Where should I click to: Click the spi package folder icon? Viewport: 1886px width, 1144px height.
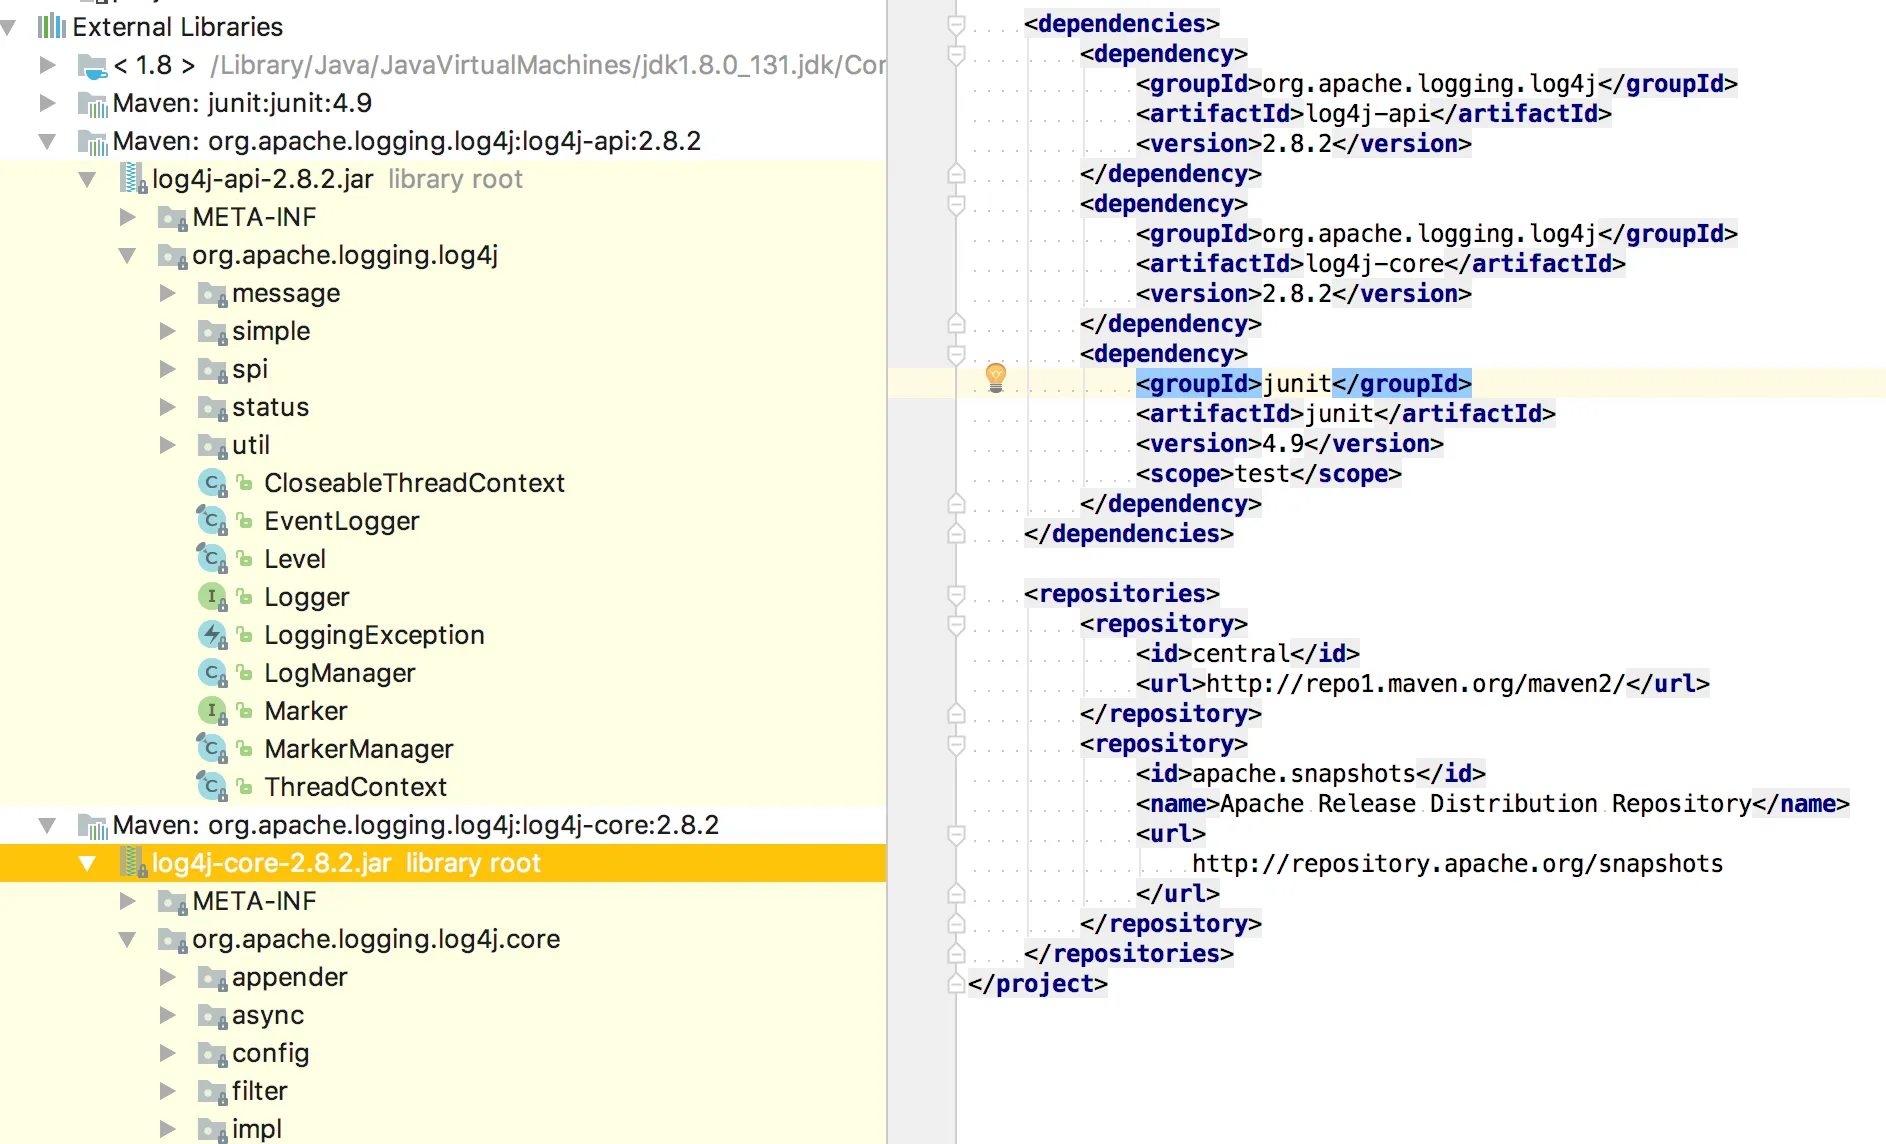tap(212, 370)
